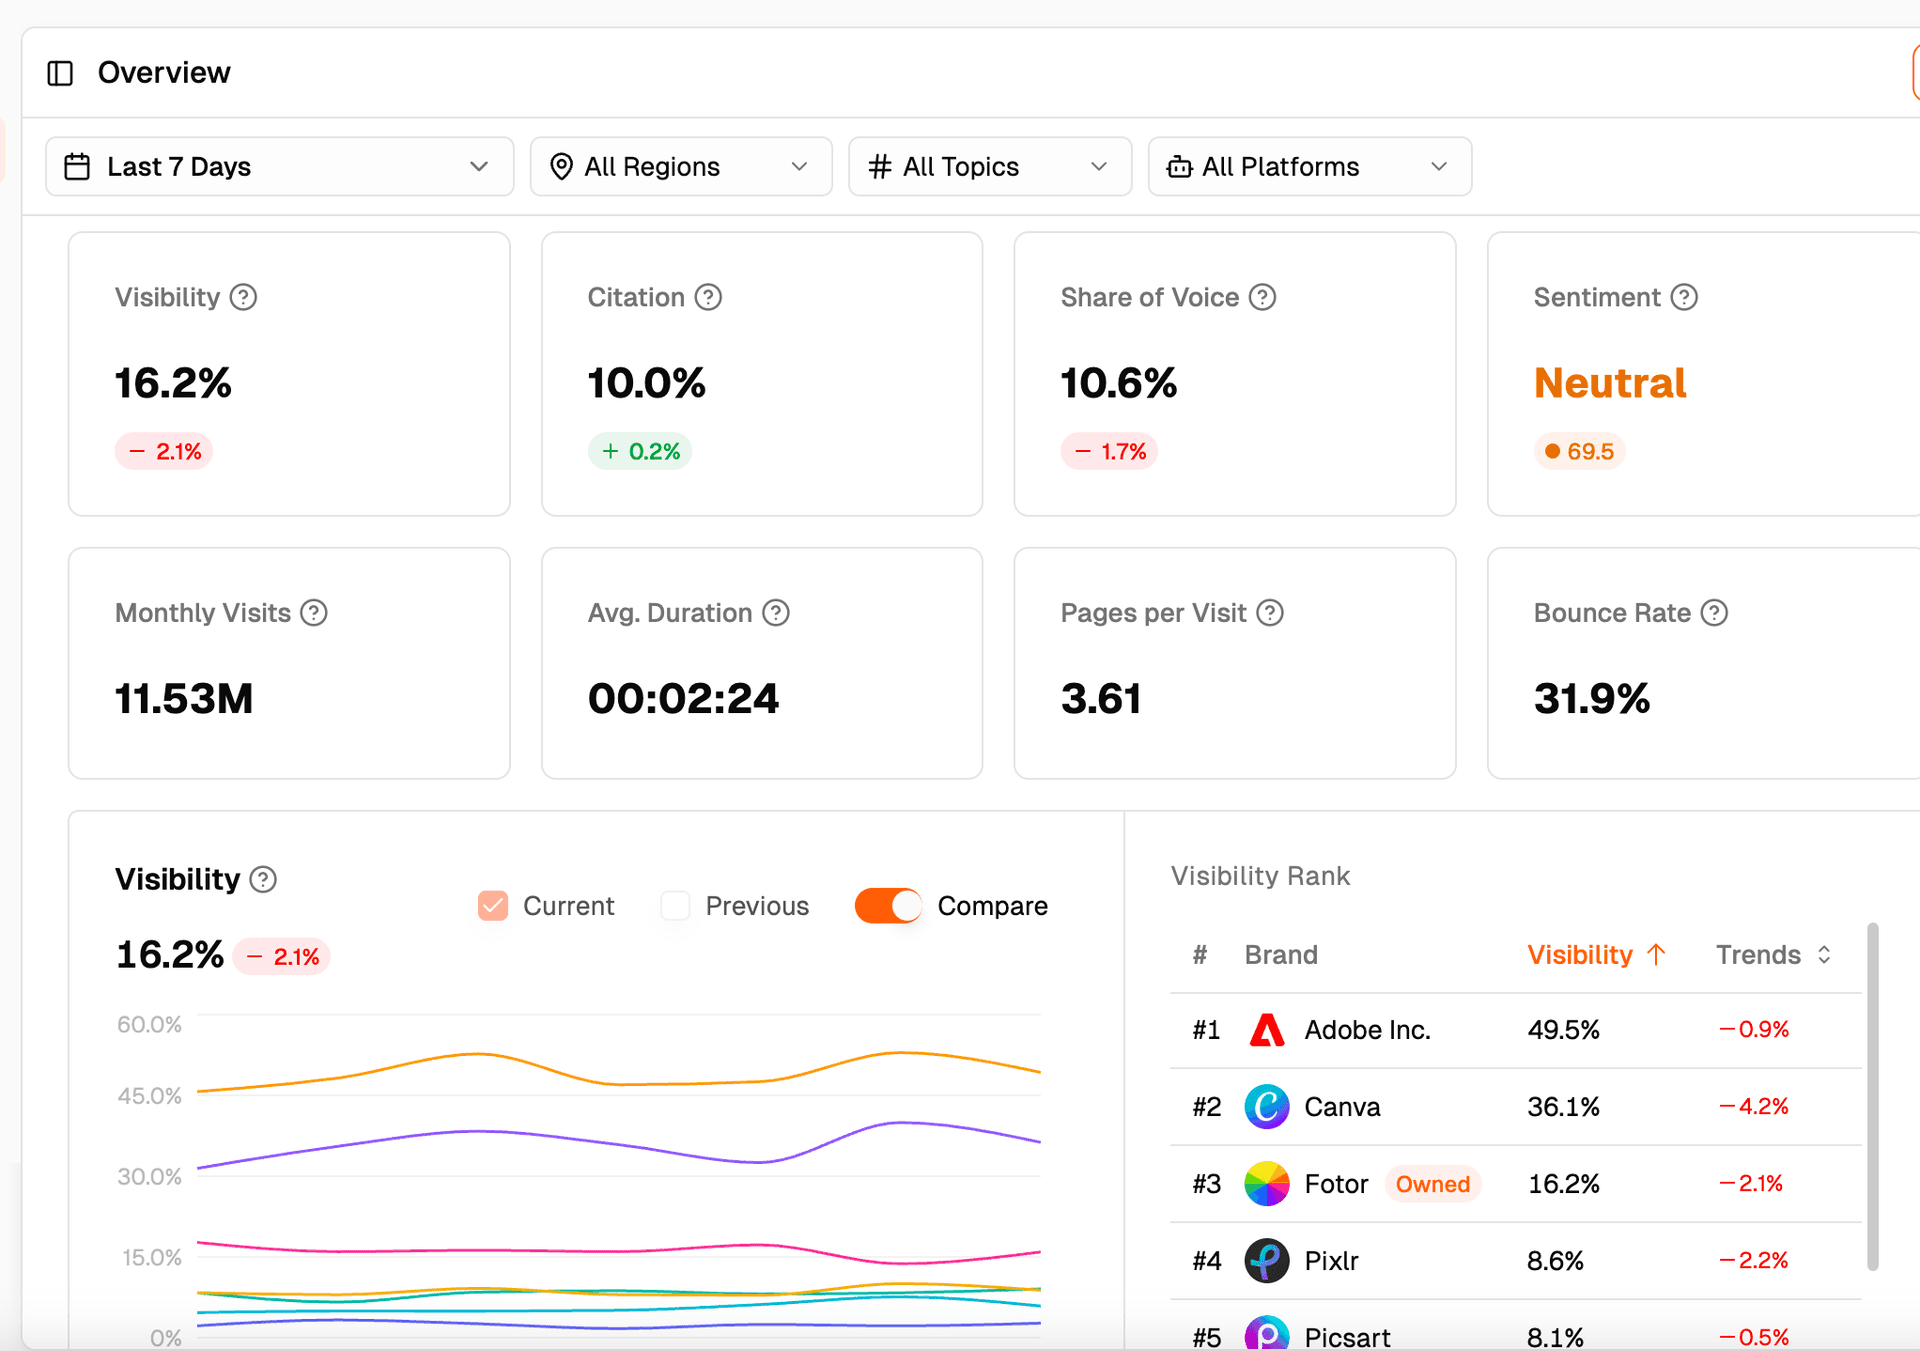Click the Owned badge on Fotor row

[x=1433, y=1184]
